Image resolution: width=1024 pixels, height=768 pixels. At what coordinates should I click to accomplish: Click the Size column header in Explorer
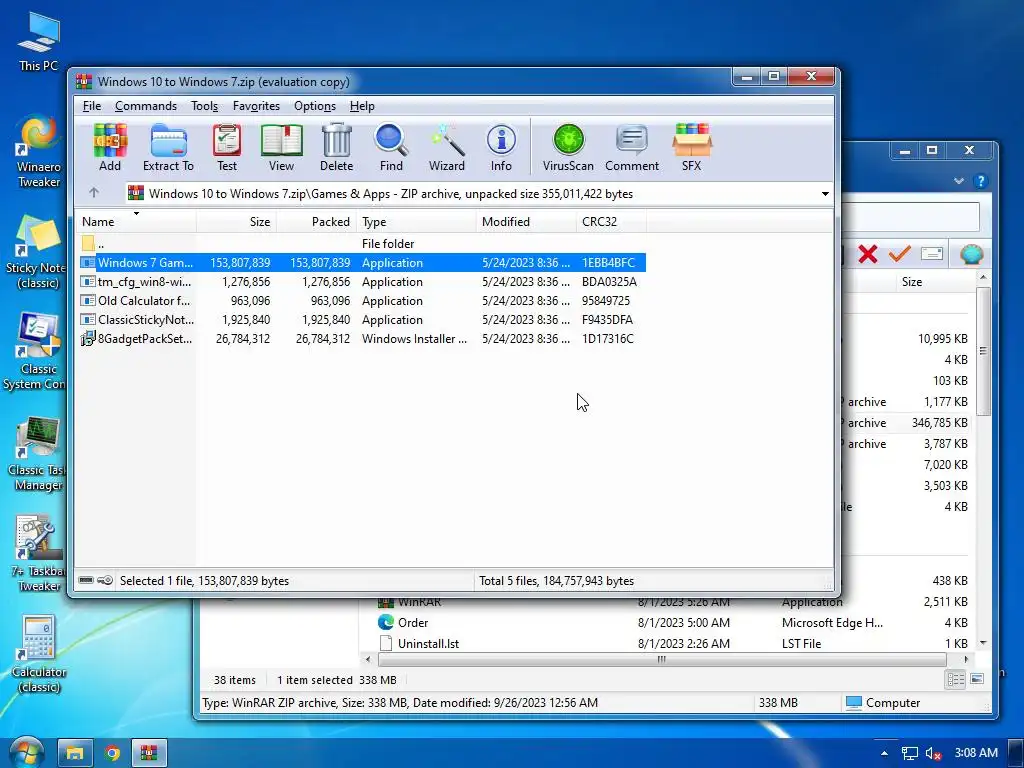pyautogui.click(x=912, y=281)
